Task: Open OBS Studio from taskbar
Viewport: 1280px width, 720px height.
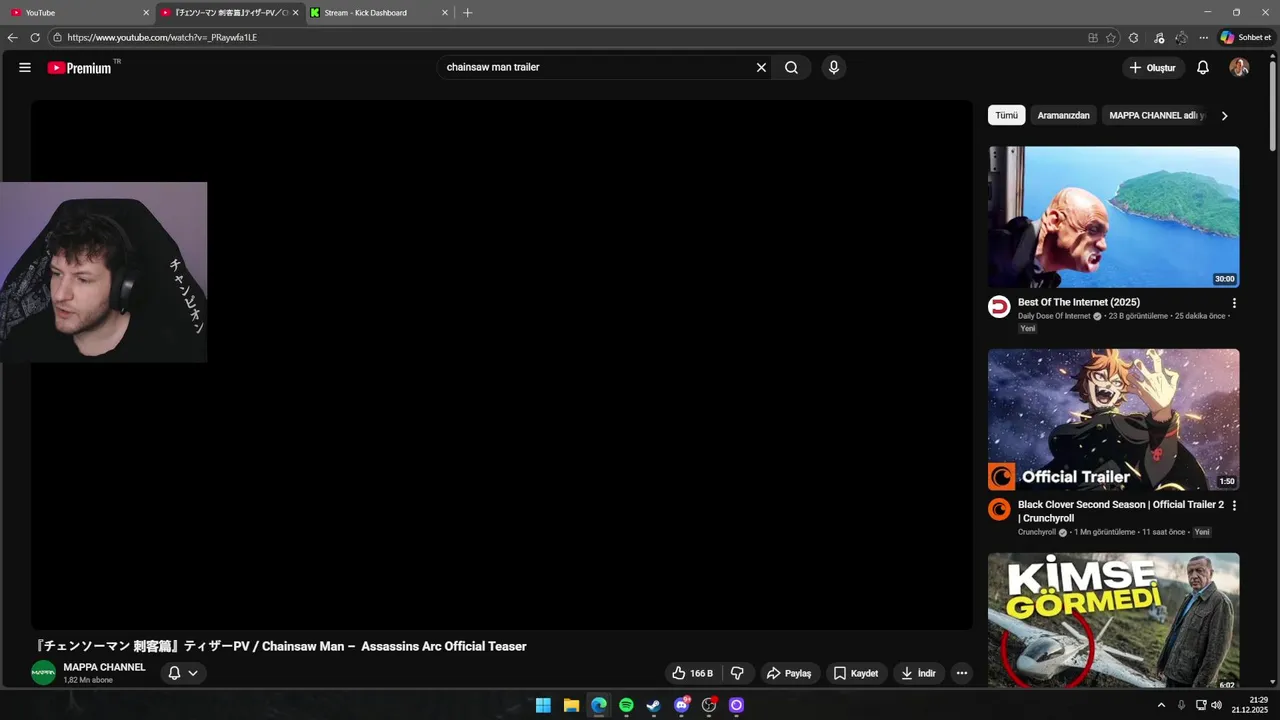Action: pyautogui.click(x=709, y=705)
